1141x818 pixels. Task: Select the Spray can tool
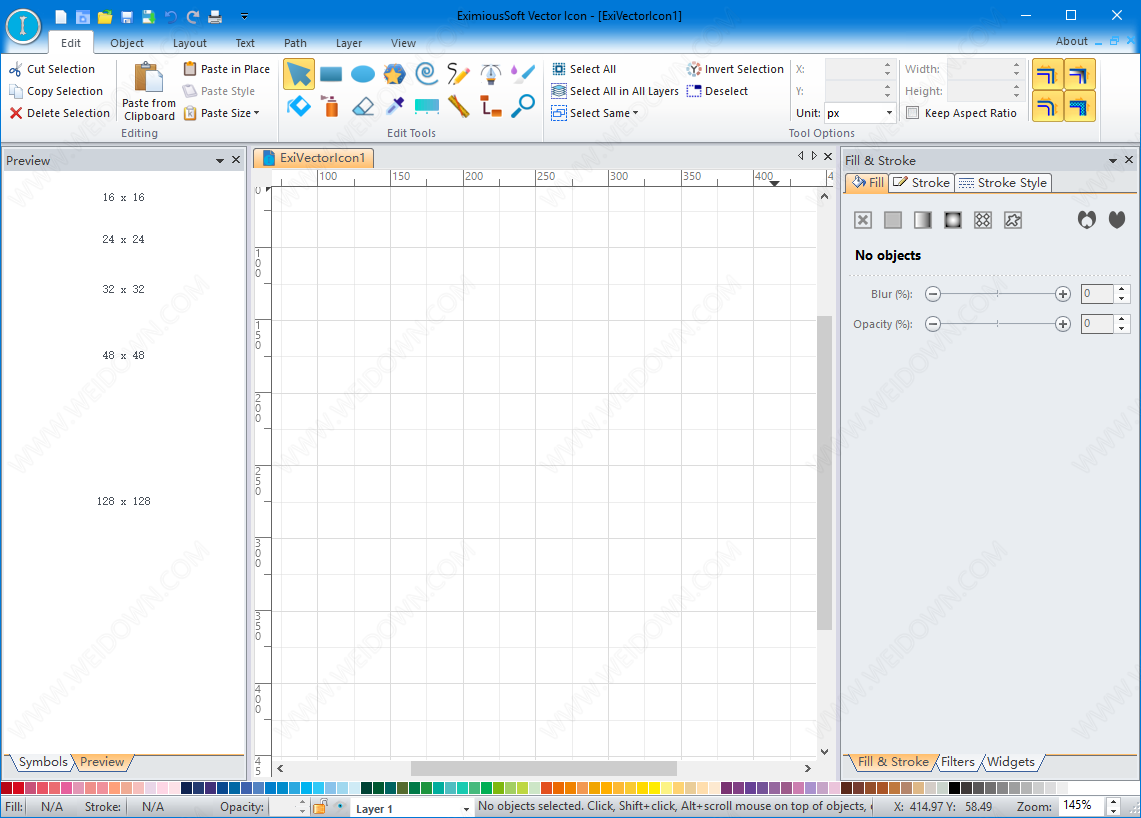tap(331, 106)
